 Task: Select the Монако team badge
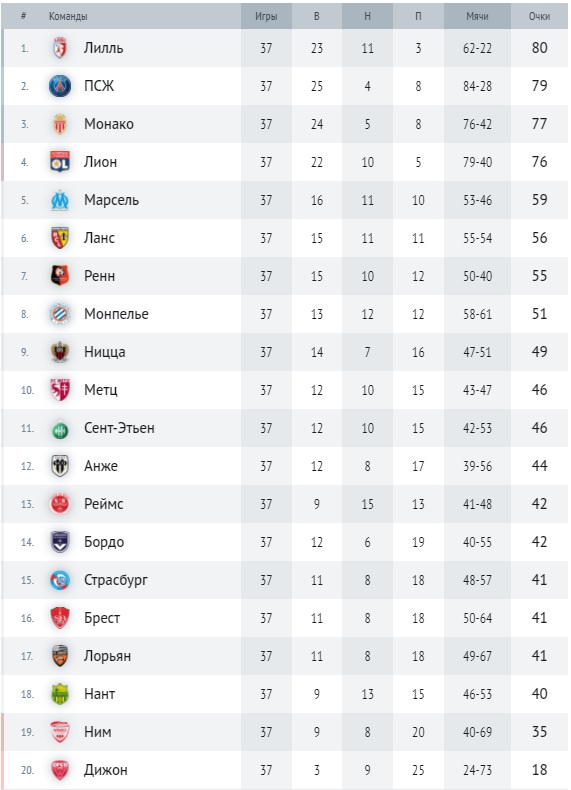[60, 124]
